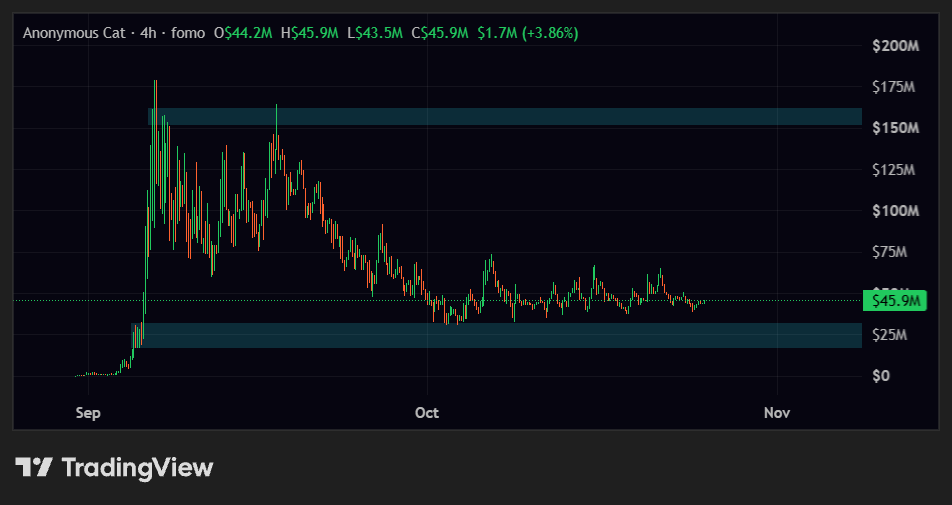952x505 pixels.
Task: Click the low value L$43.5M
Action: 375,33
